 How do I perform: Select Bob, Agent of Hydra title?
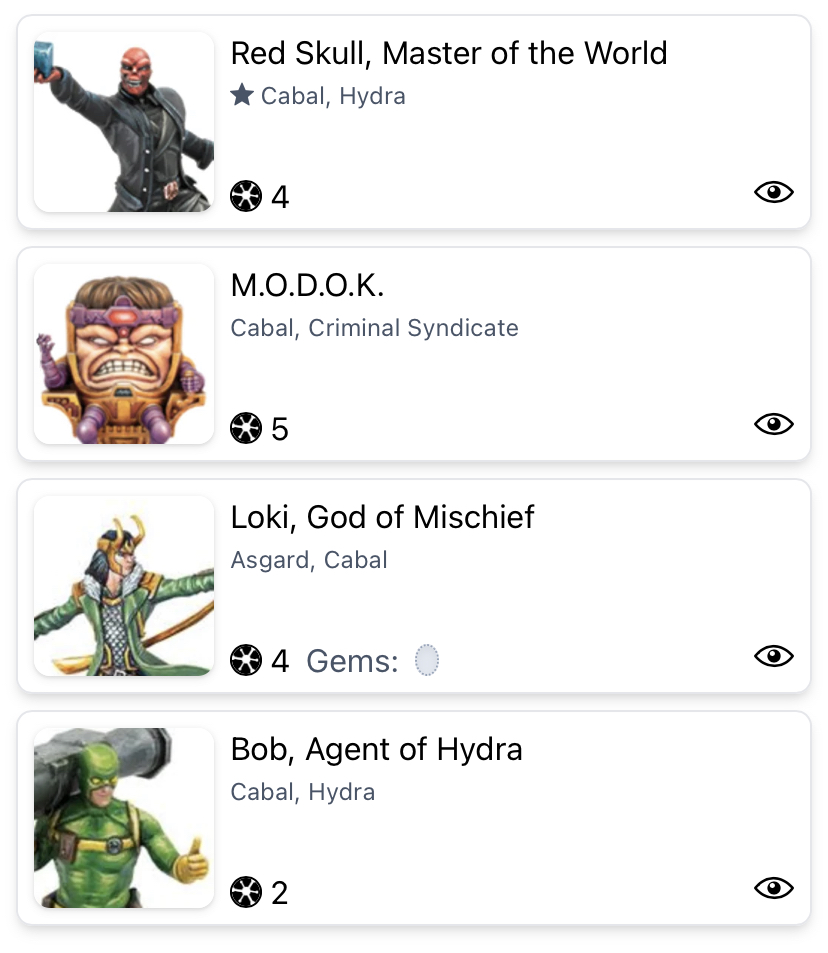(376, 749)
